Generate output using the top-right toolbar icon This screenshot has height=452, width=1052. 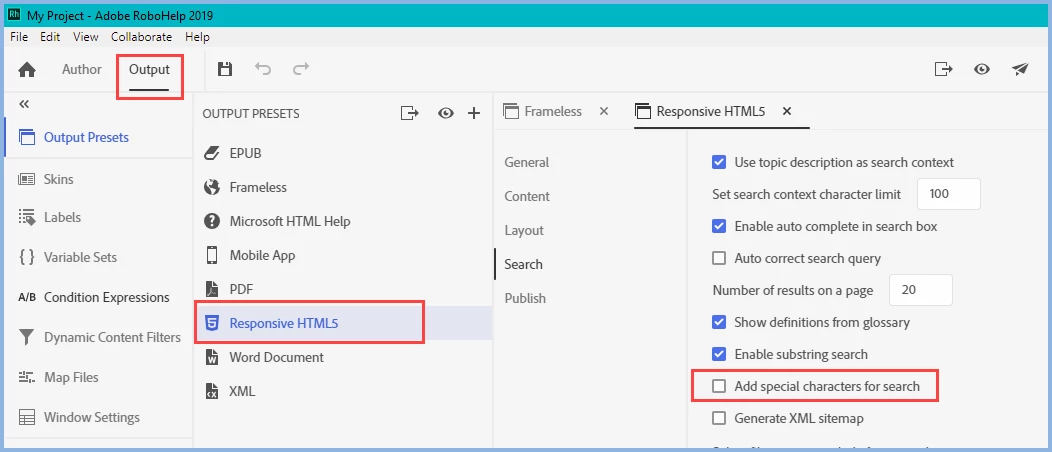[x=943, y=68]
